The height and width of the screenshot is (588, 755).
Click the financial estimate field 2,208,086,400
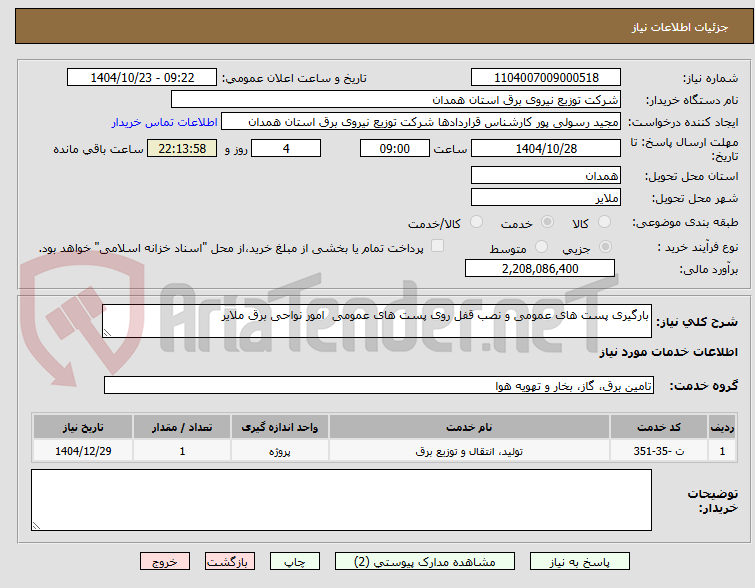540,268
